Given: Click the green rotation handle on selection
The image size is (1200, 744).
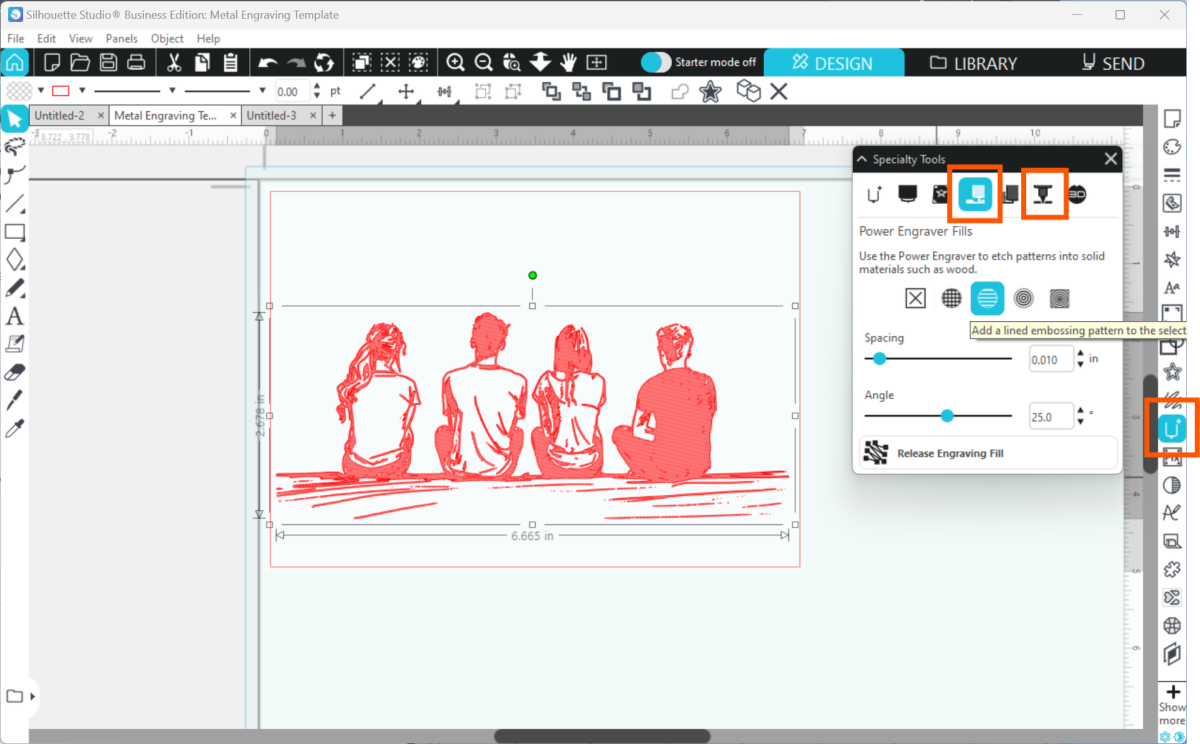Looking at the screenshot, I should click(x=532, y=275).
